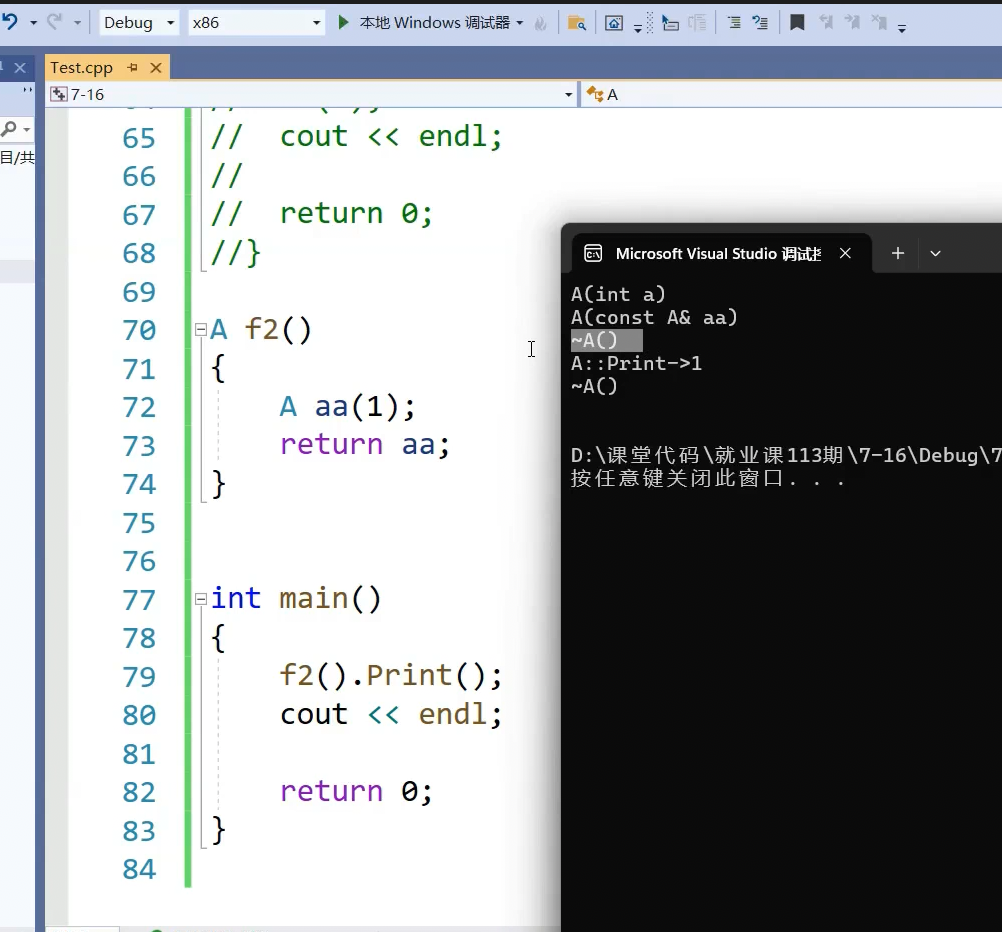Open the x86 platform dropdown
The image size is (1002, 932).
coord(256,23)
